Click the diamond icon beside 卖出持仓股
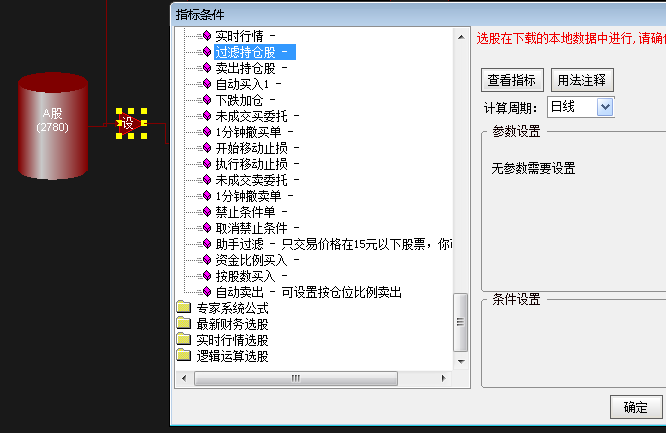This screenshot has height=433, width=666. (207, 68)
